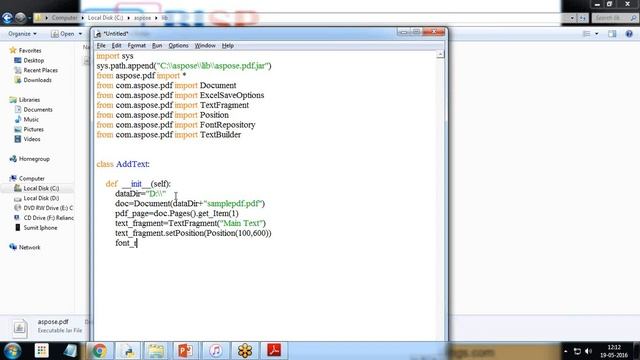This screenshot has width=640, height=360.
Task: Show hidden system tray icons
Action: tap(565, 351)
